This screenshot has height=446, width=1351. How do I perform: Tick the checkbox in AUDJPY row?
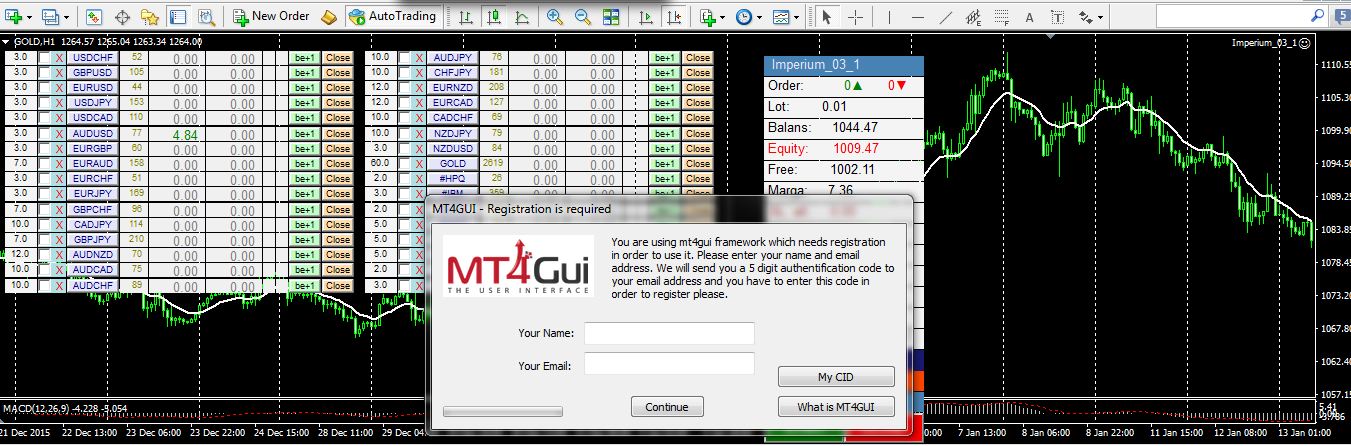click(x=404, y=58)
